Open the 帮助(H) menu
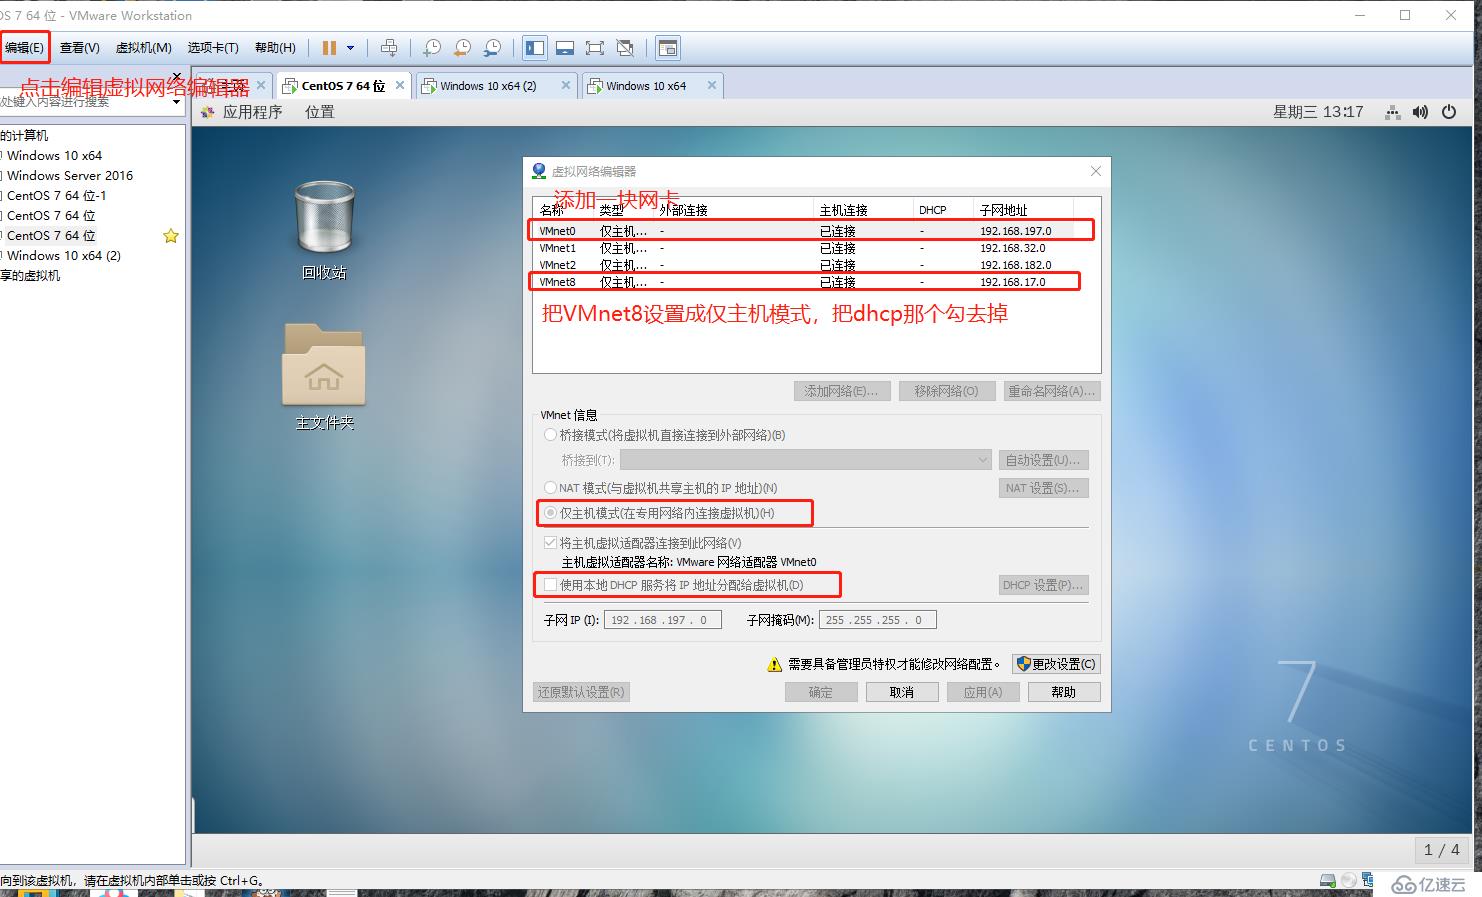Screen dimensions: 1482x897 coord(275,47)
